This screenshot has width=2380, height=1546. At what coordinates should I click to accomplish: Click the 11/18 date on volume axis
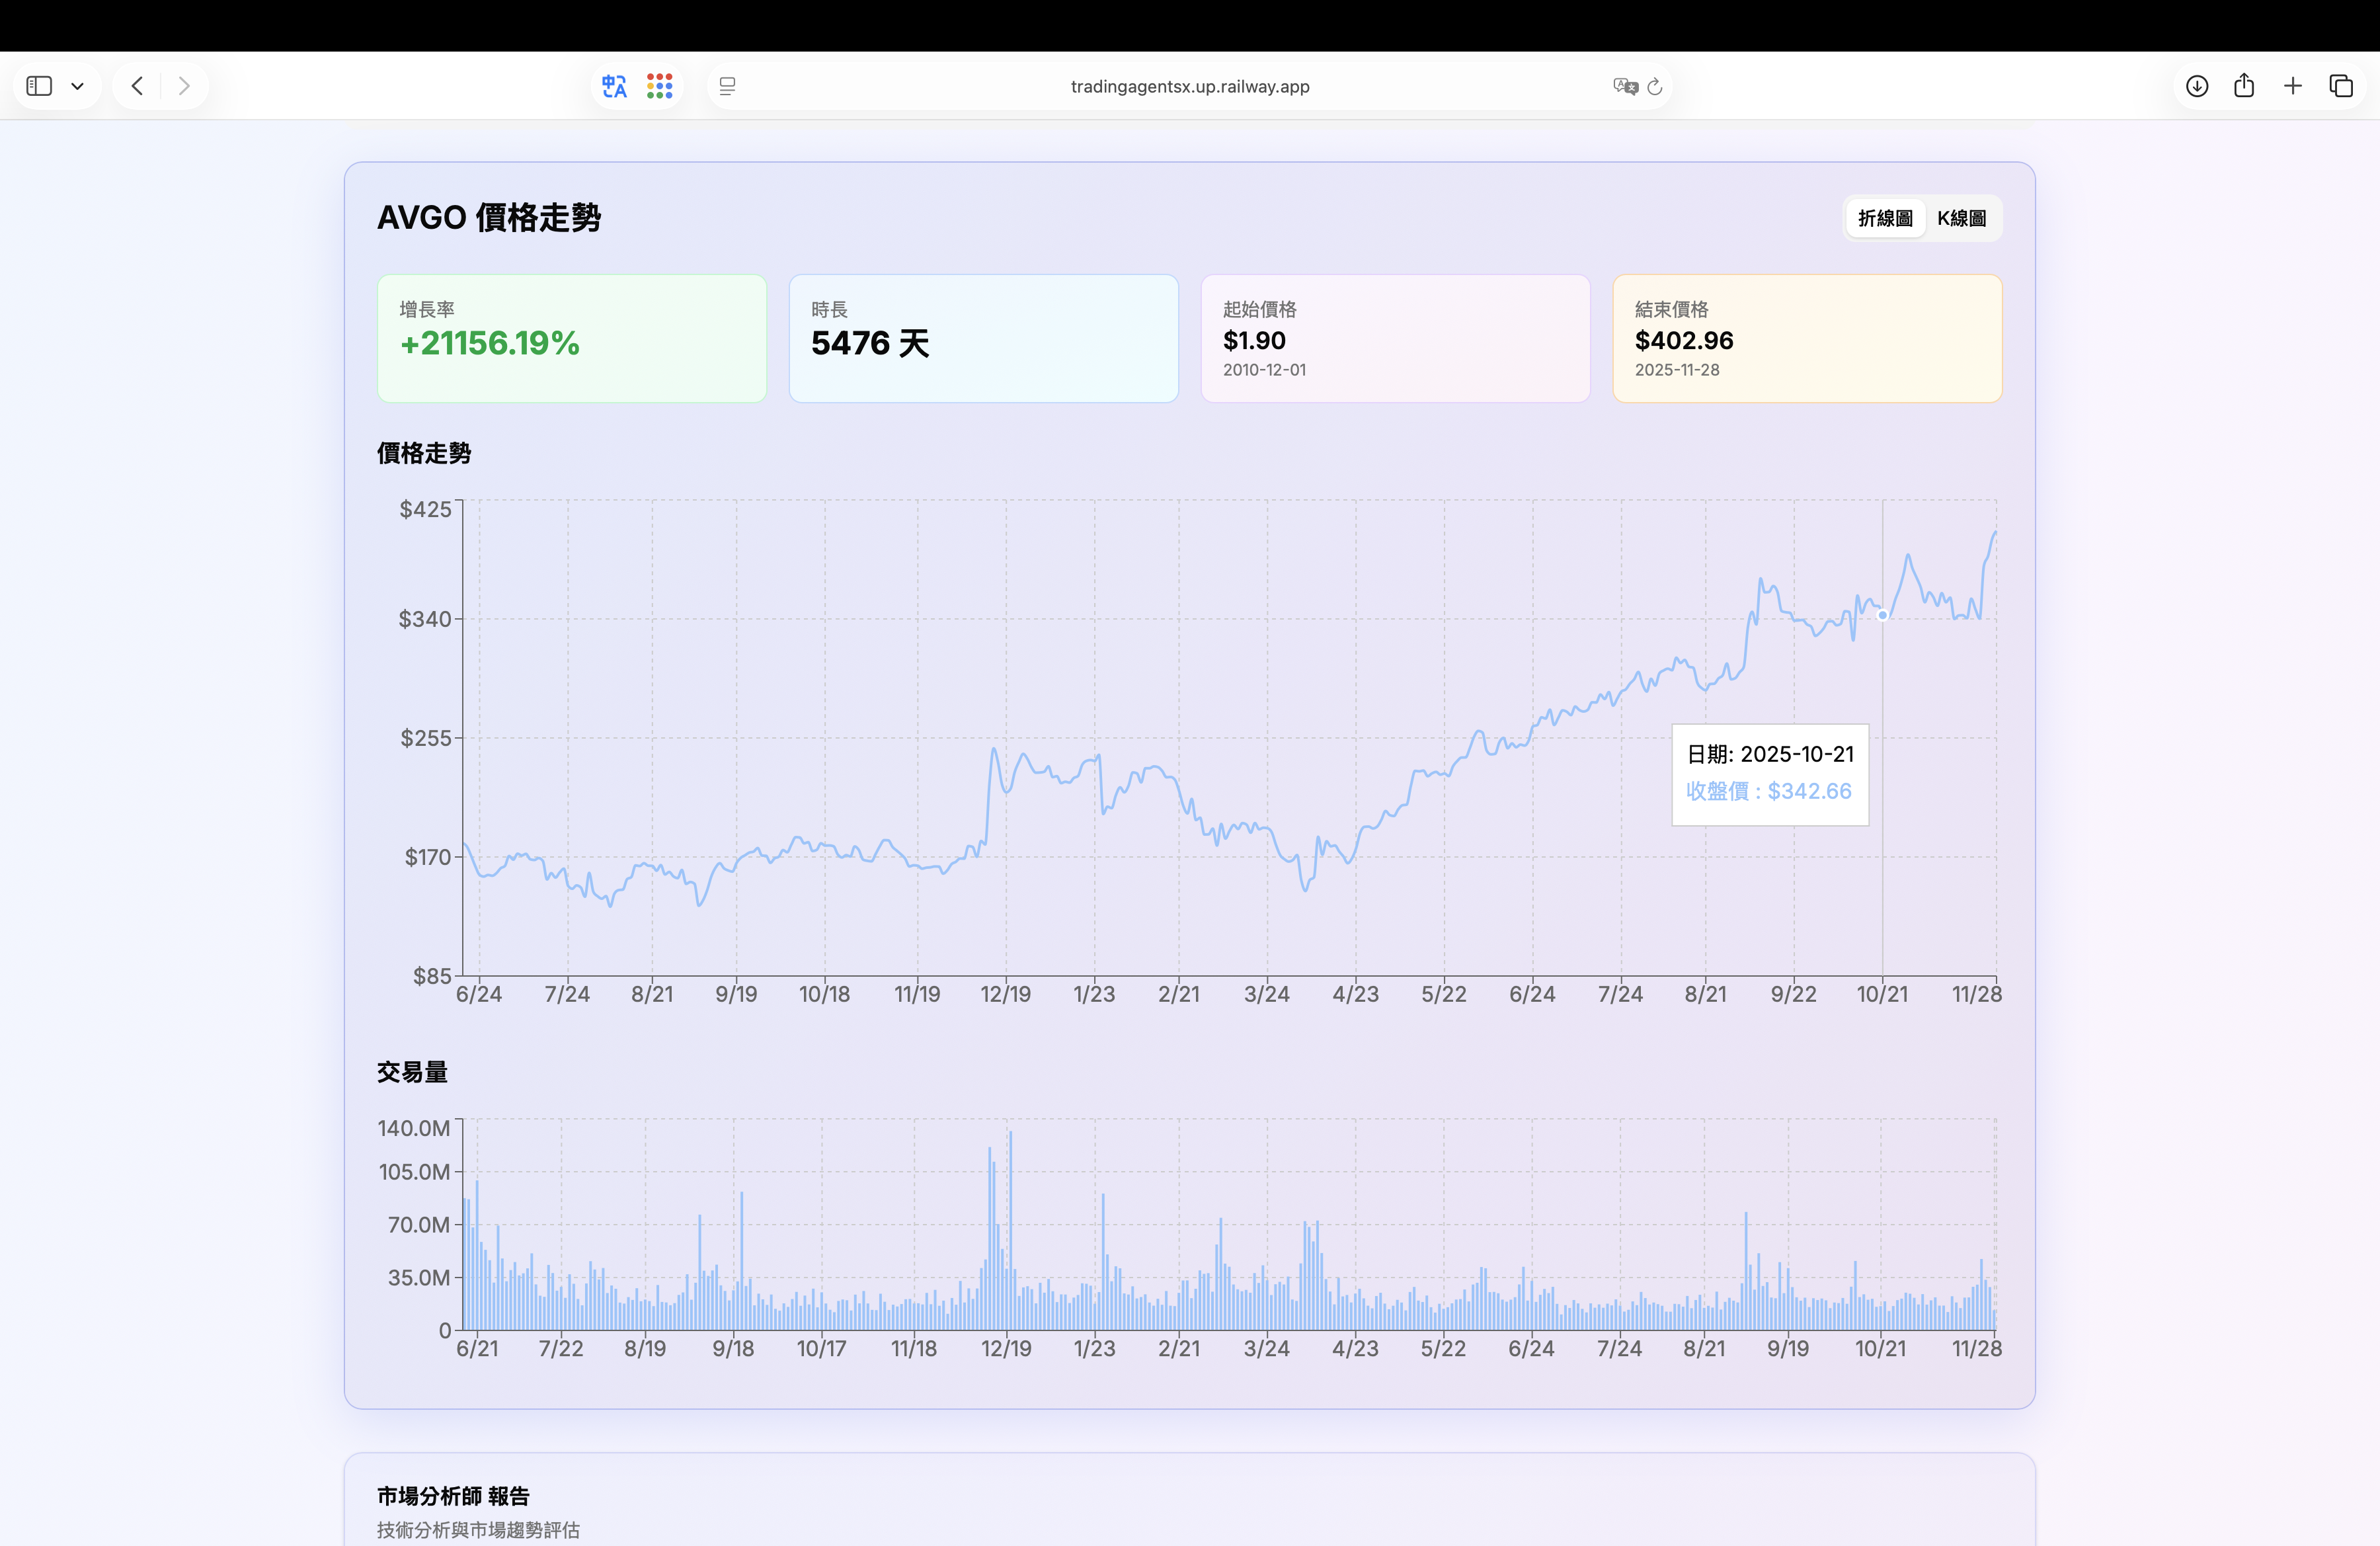(914, 1348)
